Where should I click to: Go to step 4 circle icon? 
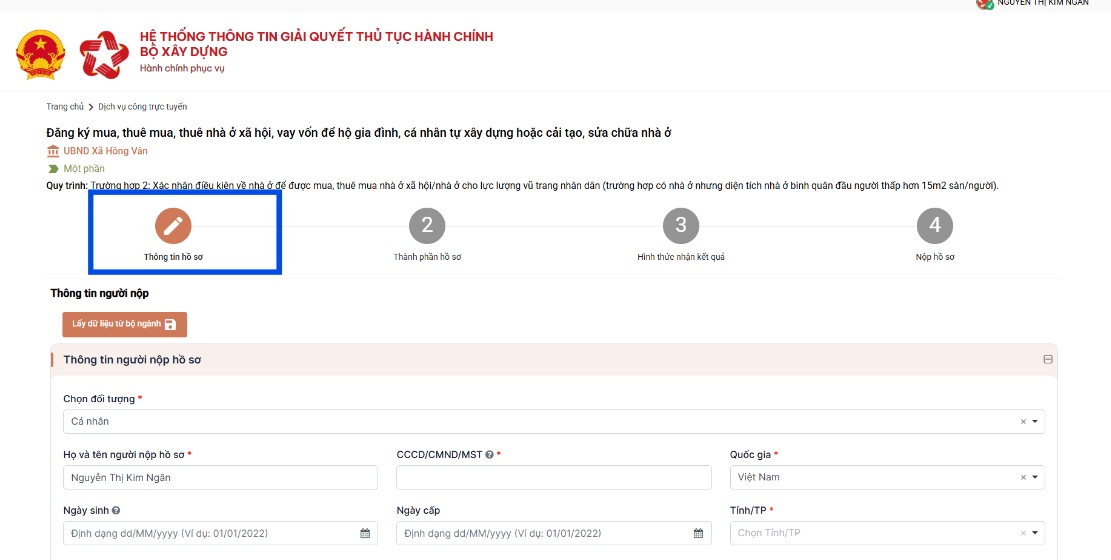point(935,225)
